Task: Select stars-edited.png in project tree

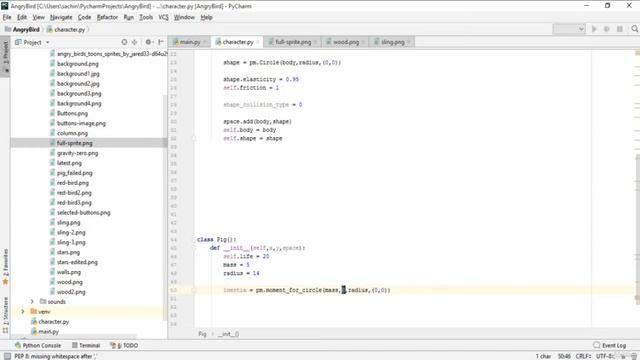Action: tap(77, 262)
